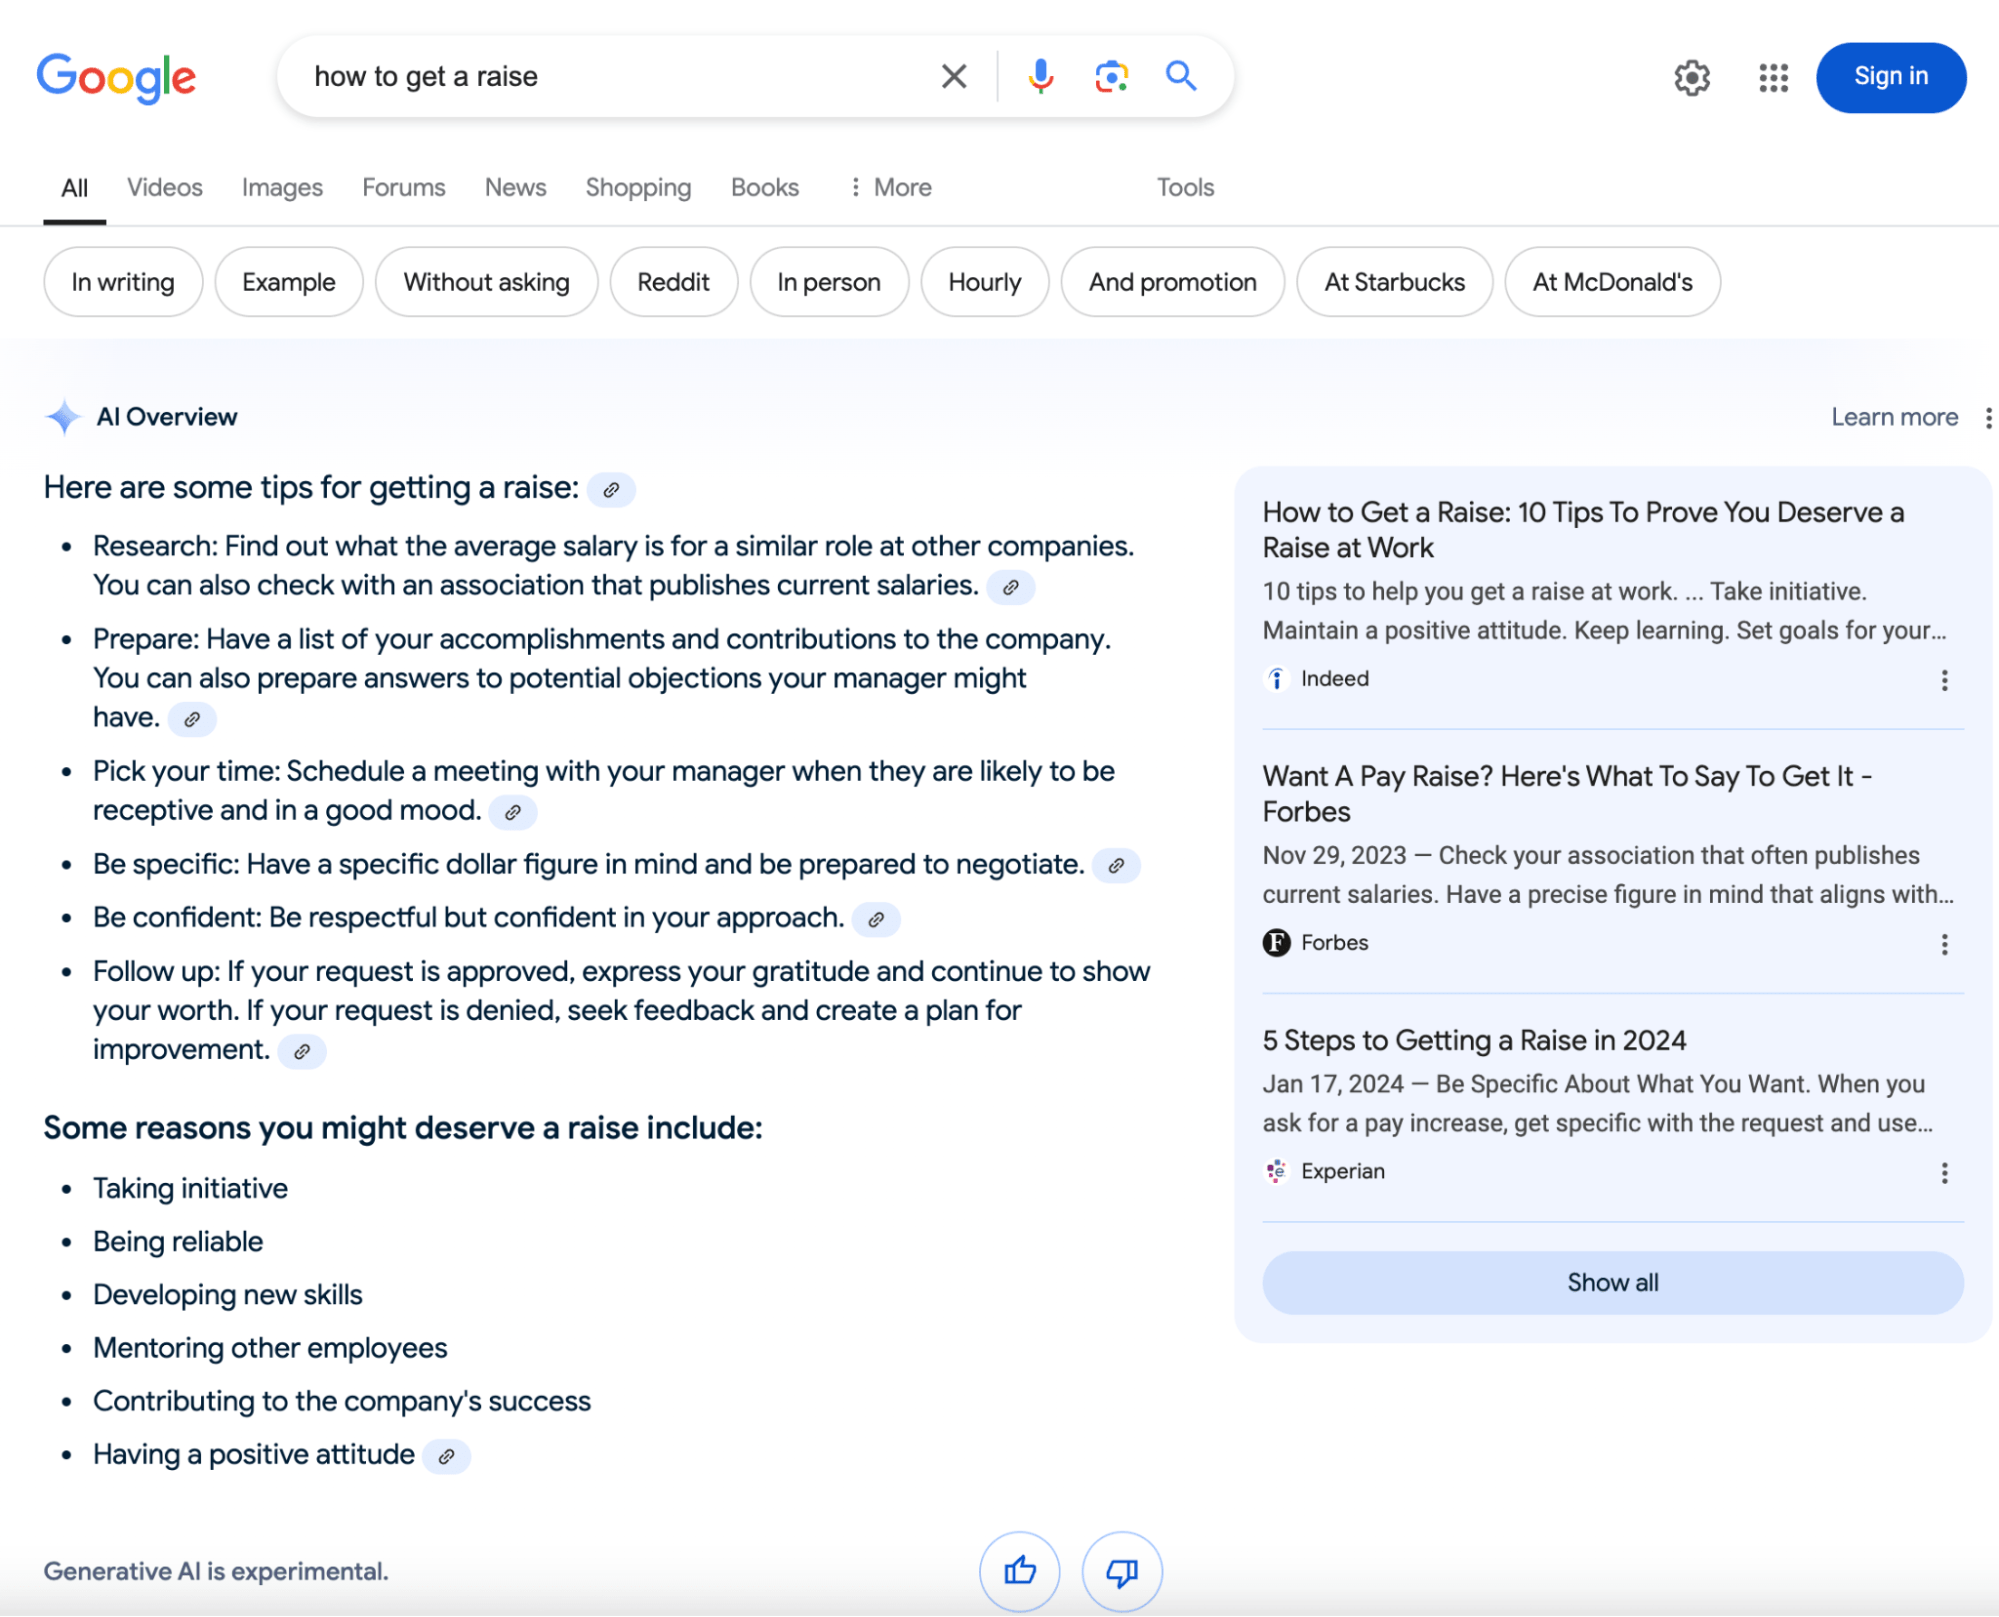Viewport: 1999px width, 1617px height.
Task: Open three-dot menu on Forbes result
Action: (1944, 944)
